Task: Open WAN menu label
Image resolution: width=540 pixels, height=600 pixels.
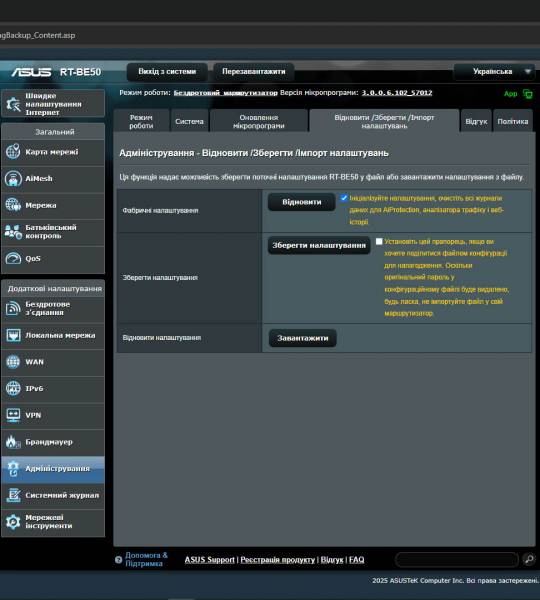Action: pyautogui.click(x=34, y=362)
